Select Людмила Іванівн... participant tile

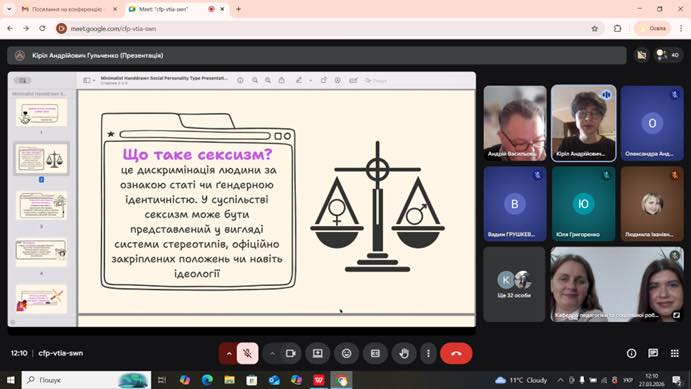coord(652,204)
